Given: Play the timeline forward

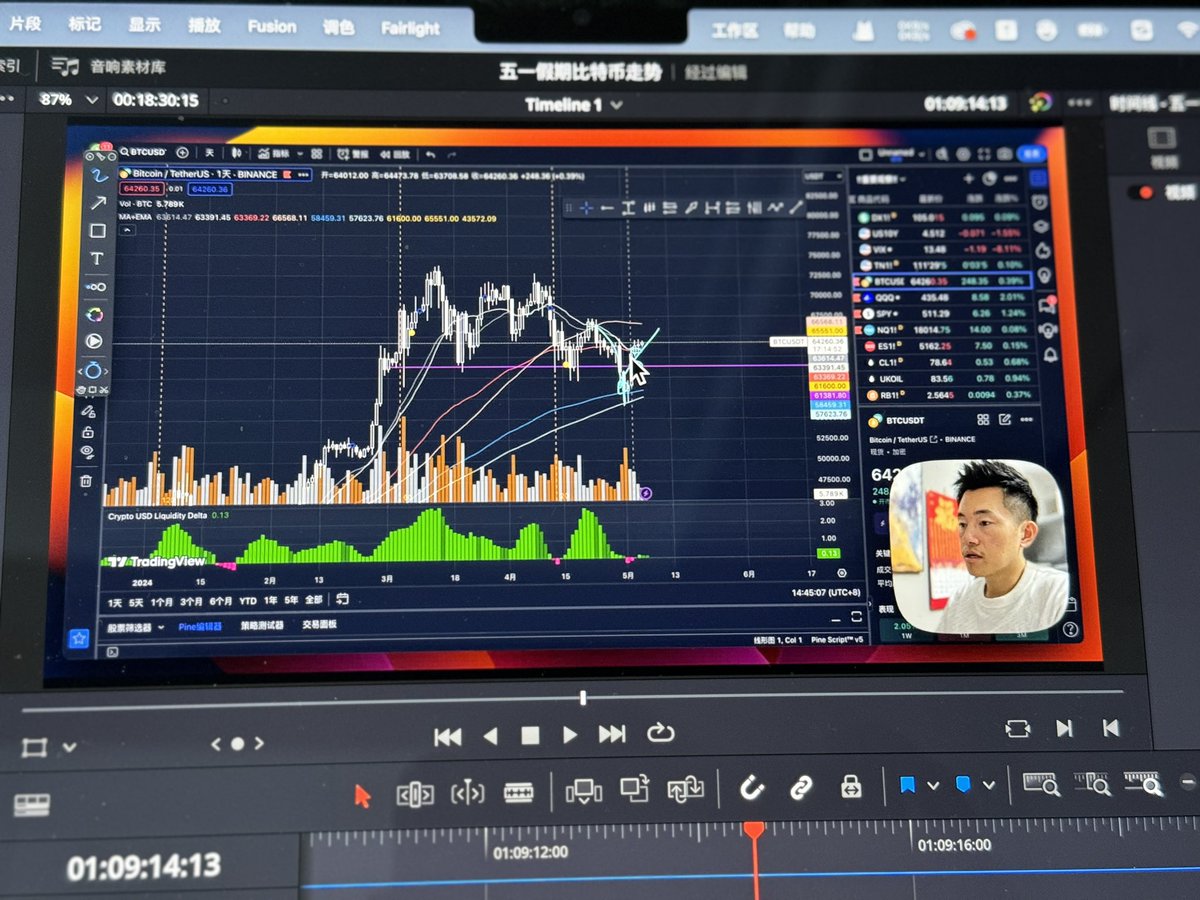Looking at the screenshot, I should pos(570,735).
